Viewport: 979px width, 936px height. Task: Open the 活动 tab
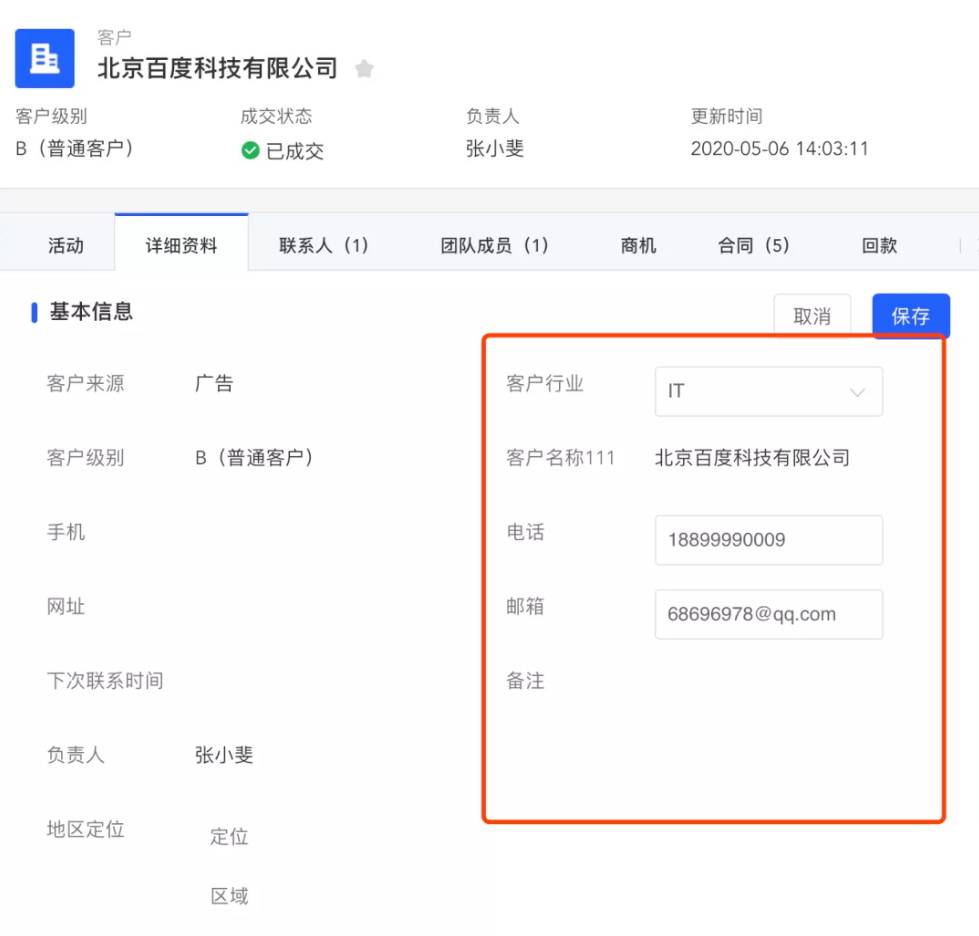[66, 245]
